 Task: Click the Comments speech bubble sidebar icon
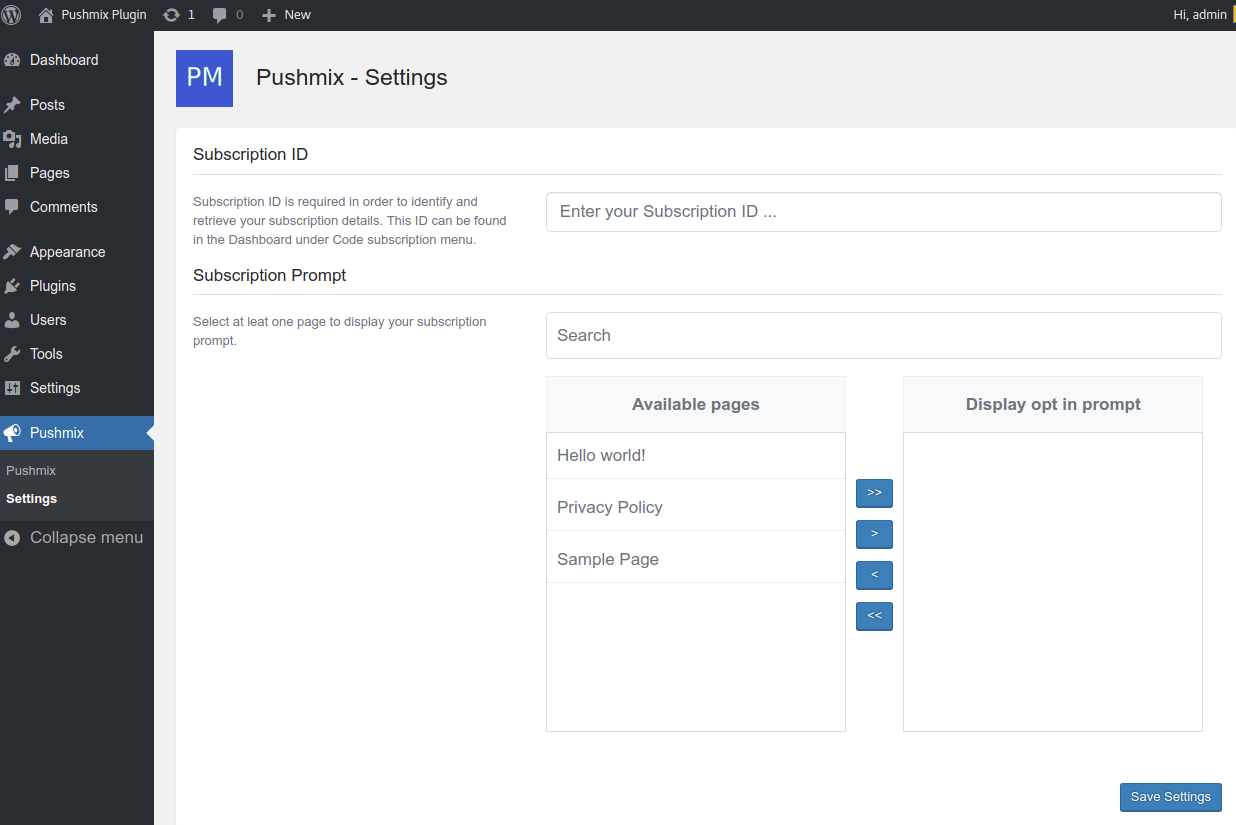tap(12, 207)
